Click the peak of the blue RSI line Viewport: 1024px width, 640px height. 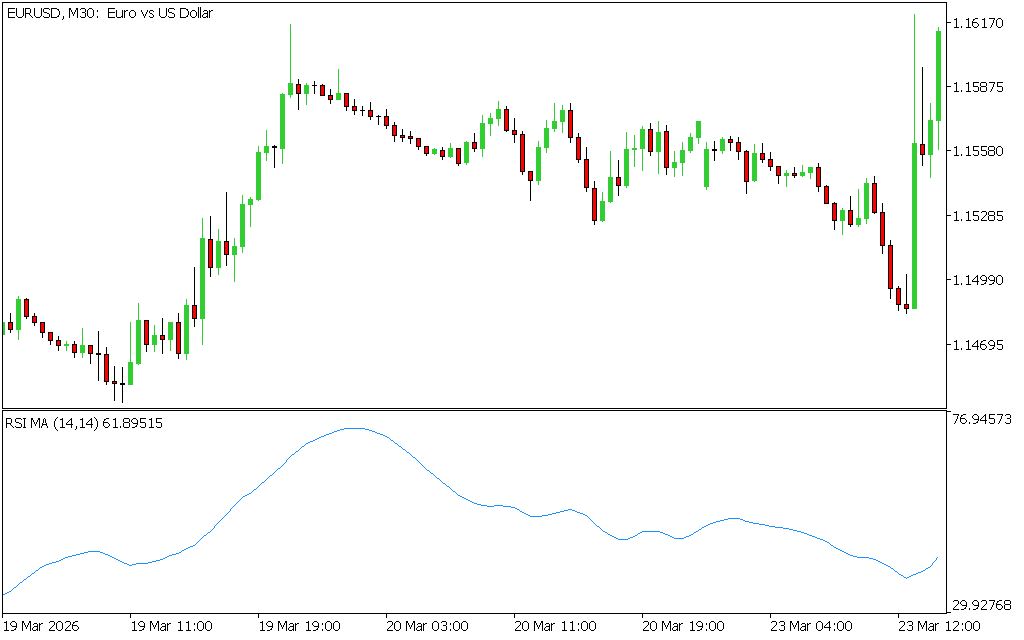pyautogui.click(x=355, y=428)
